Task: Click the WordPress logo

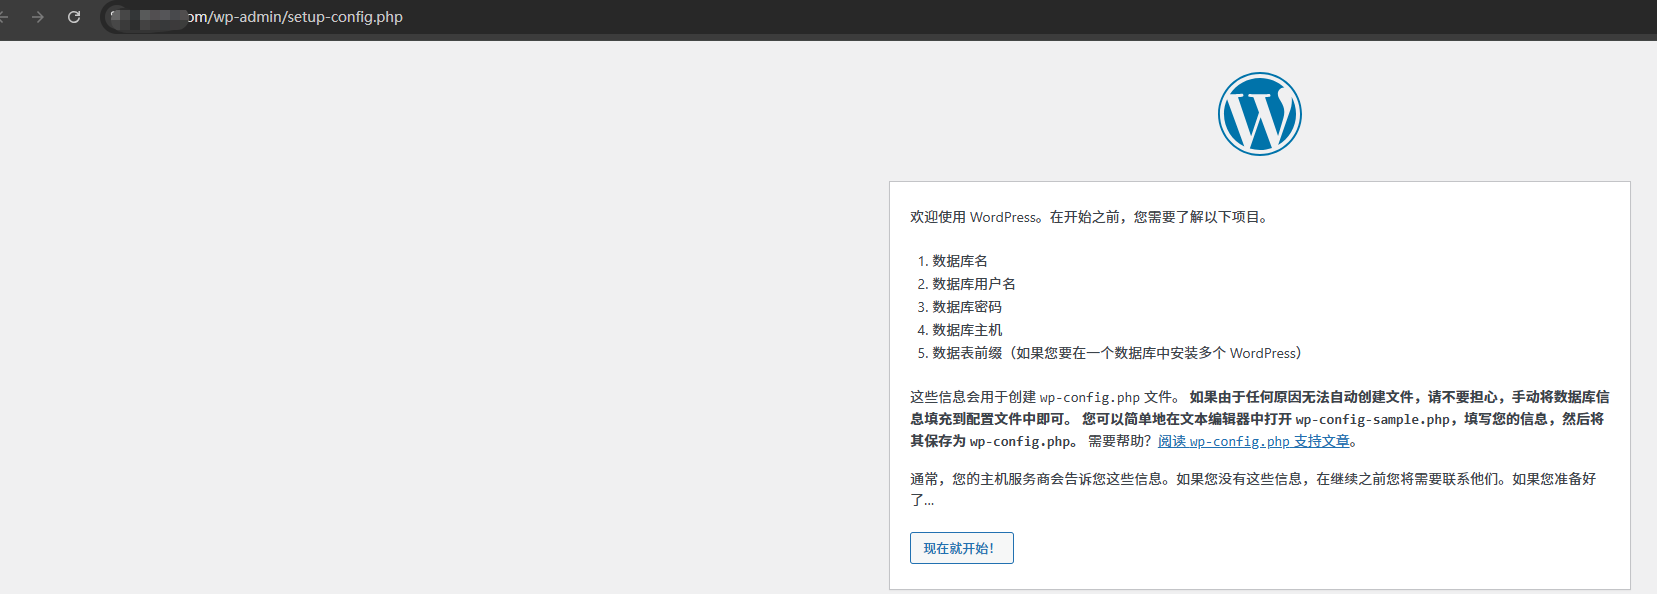Action: [x=1259, y=114]
